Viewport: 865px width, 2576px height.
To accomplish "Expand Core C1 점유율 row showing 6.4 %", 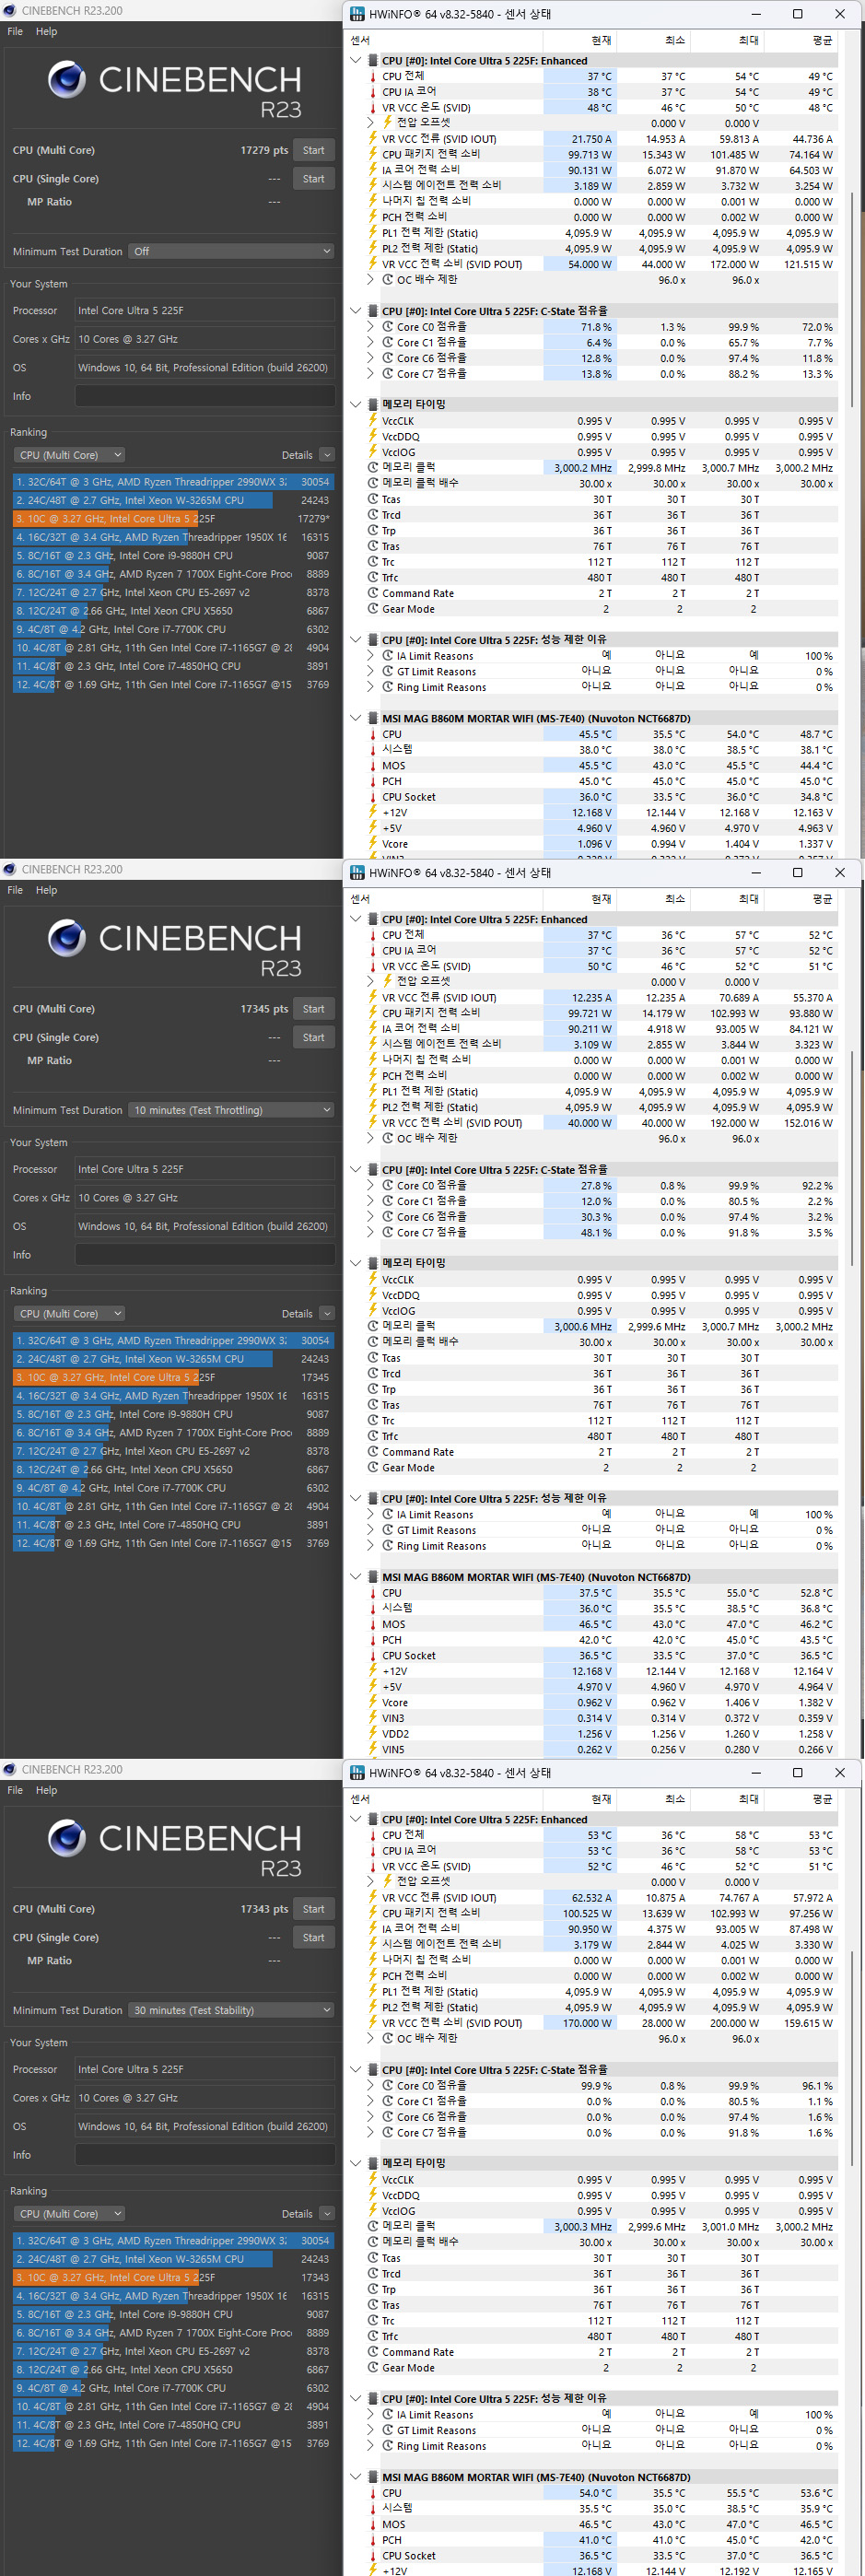I will pos(372,342).
